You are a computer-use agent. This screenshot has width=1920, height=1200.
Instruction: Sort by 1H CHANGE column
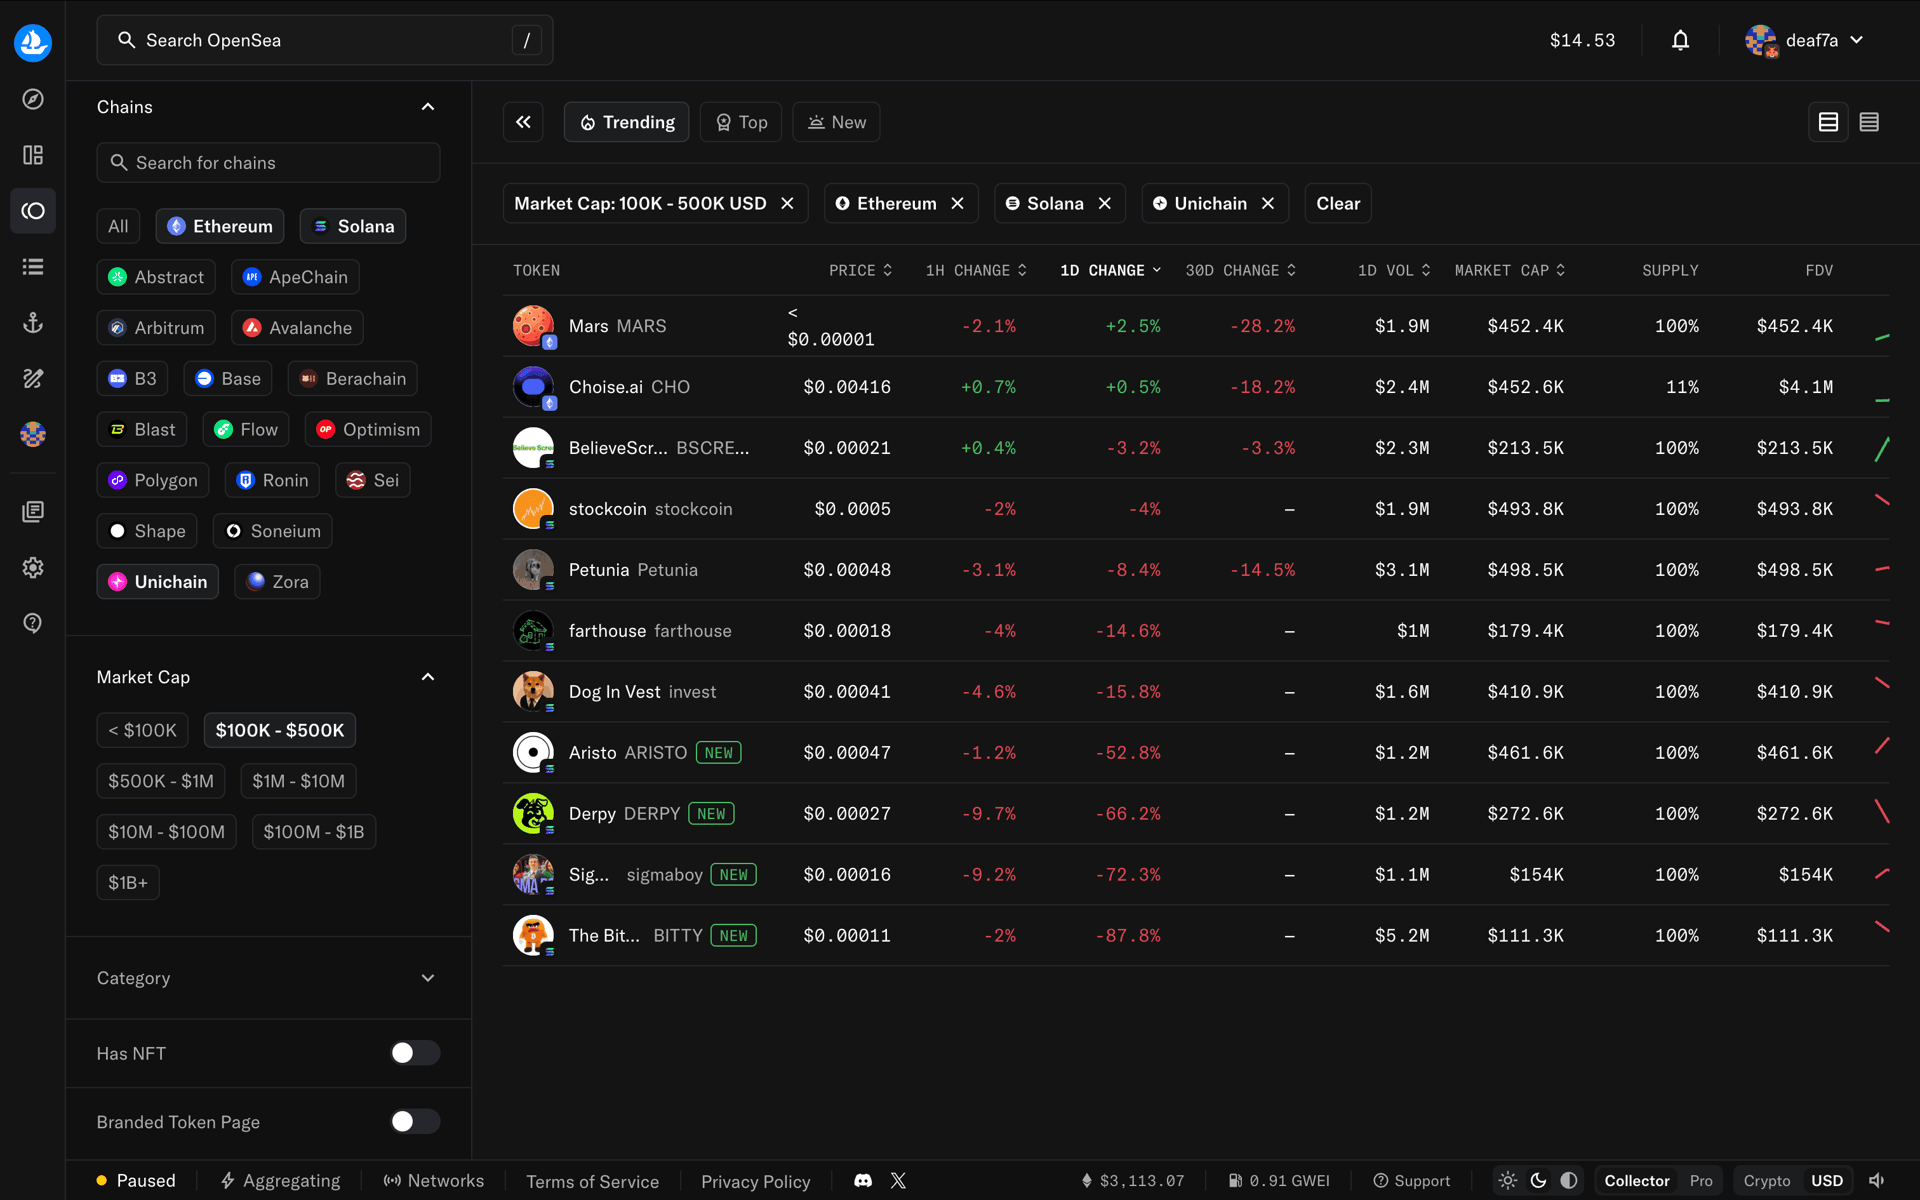976,271
